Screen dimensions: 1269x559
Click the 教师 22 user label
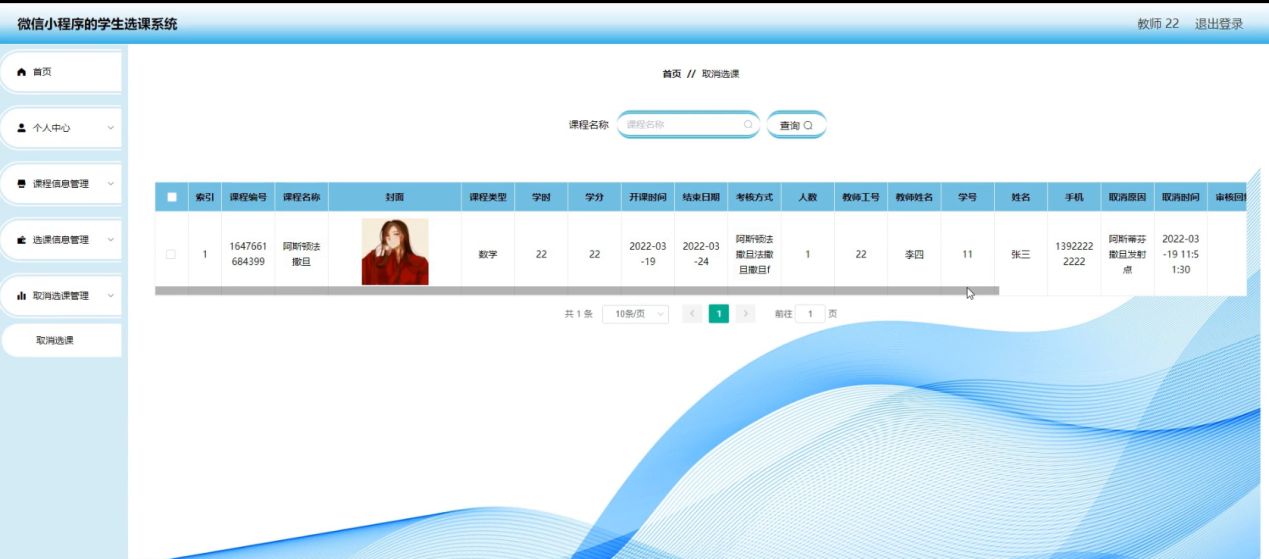(1158, 24)
